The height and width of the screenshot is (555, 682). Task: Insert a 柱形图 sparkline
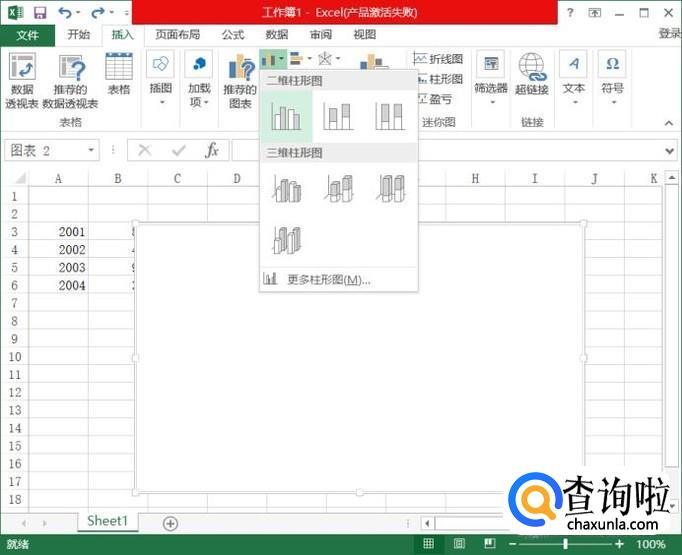coord(440,79)
